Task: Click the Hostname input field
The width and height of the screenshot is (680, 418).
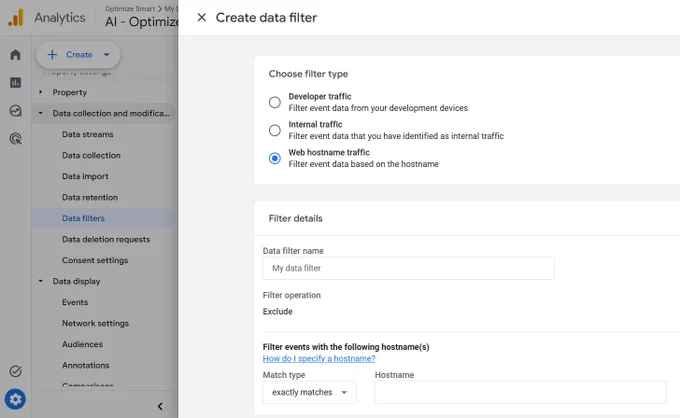Action: [520, 392]
